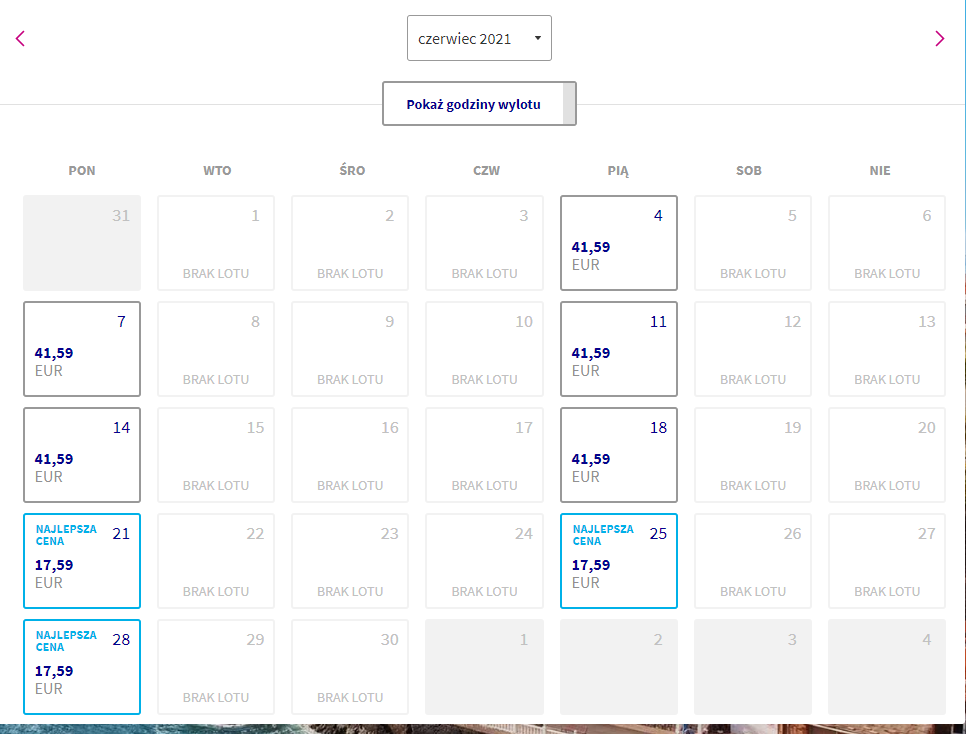Click June 17 no-flight cell

pyautogui.click(x=484, y=455)
